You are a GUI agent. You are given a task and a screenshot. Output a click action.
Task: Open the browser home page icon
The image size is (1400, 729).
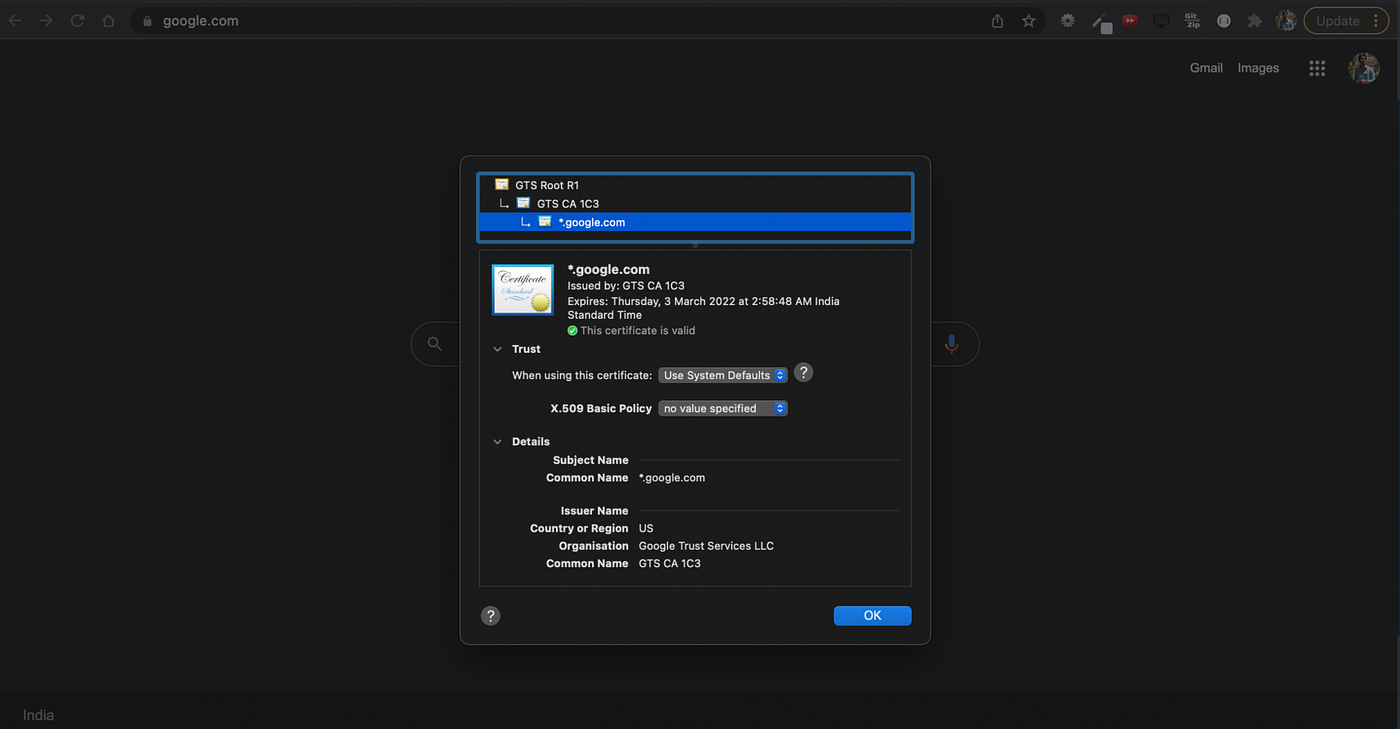point(108,20)
